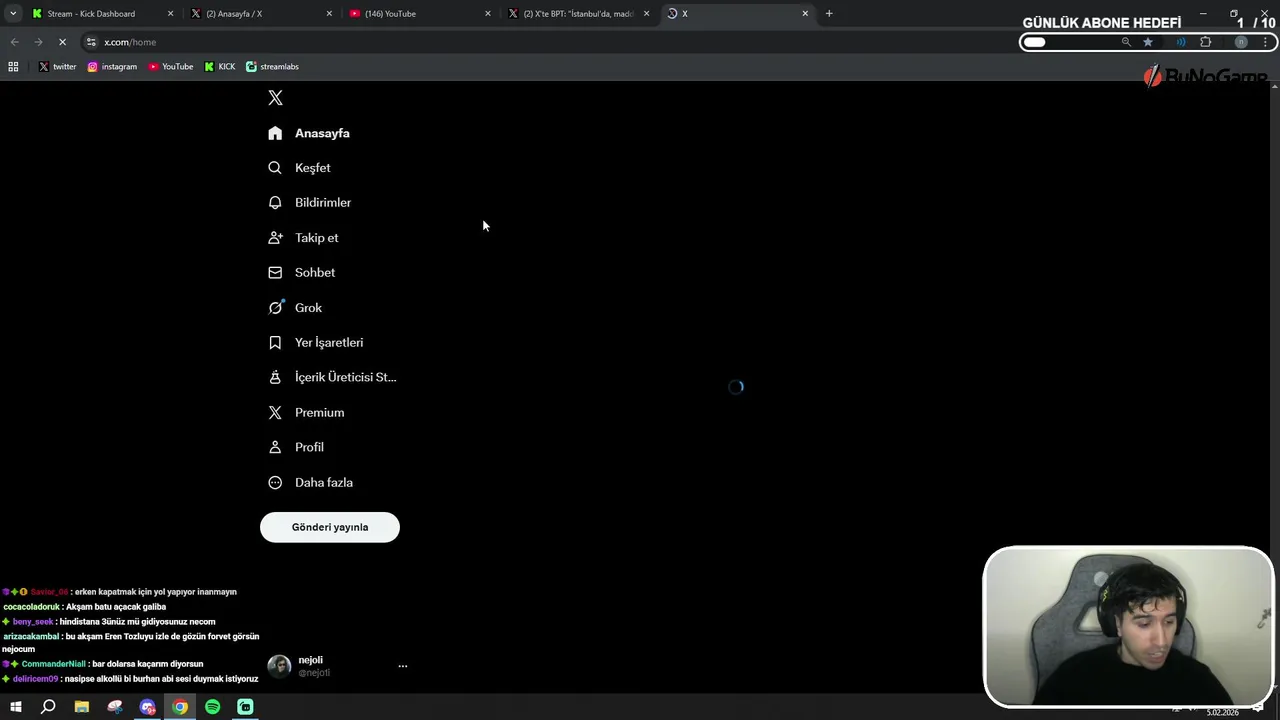This screenshot has height=720, width=1280.
Task: Open Chrome media controls icon
Action: [x=1181, y=42]
